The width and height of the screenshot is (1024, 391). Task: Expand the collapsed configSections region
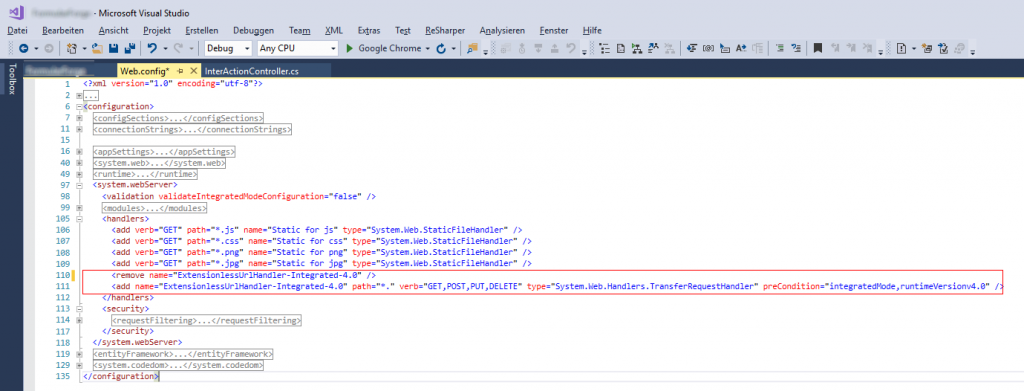tap(80, 117)
